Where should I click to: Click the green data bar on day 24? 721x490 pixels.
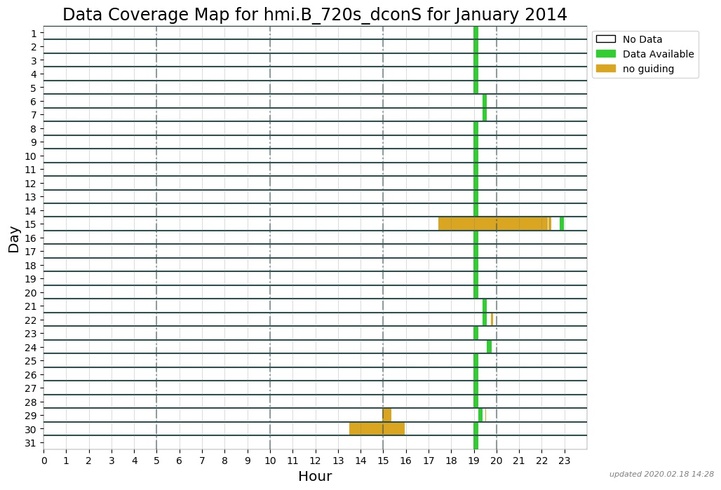tap(489, 347)
